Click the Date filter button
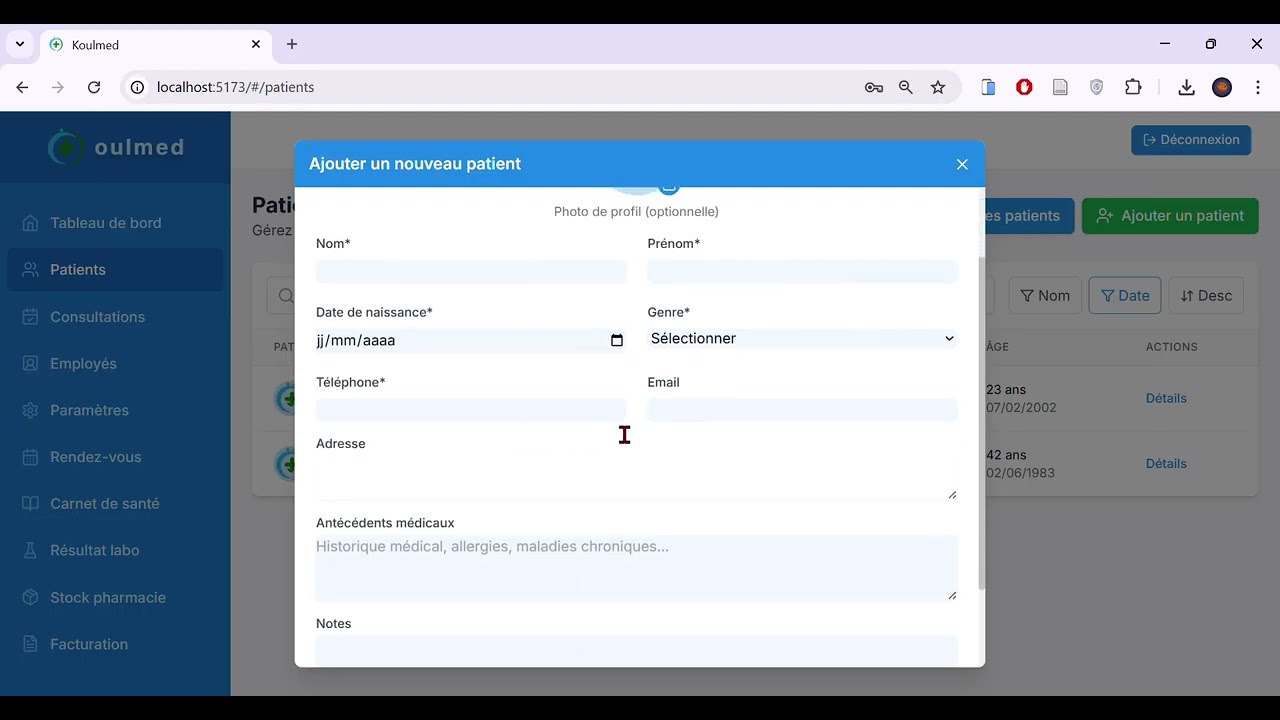Image resolution: width=1280 pixels, height=720 pixels. coord(1125,296)
